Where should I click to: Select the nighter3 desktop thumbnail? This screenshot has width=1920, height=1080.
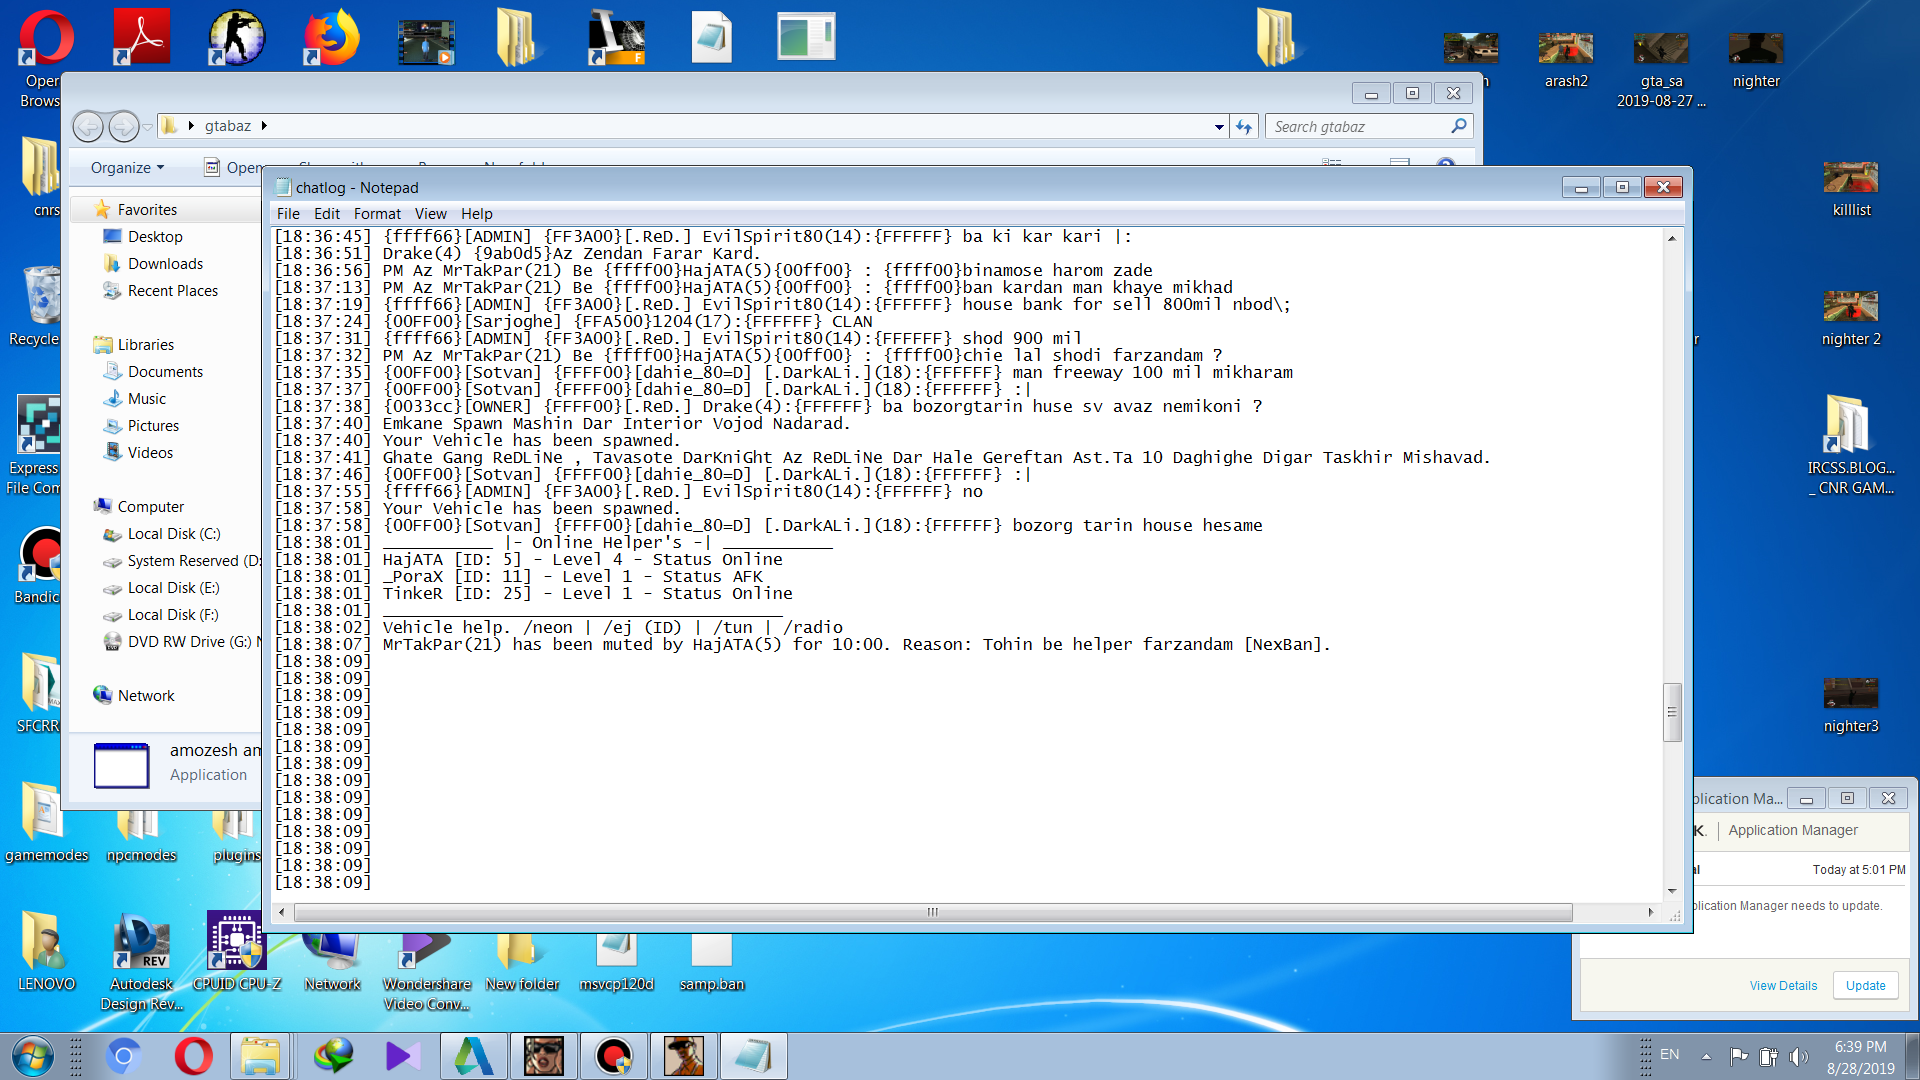pyautogui.click(x=1851, y=704)
